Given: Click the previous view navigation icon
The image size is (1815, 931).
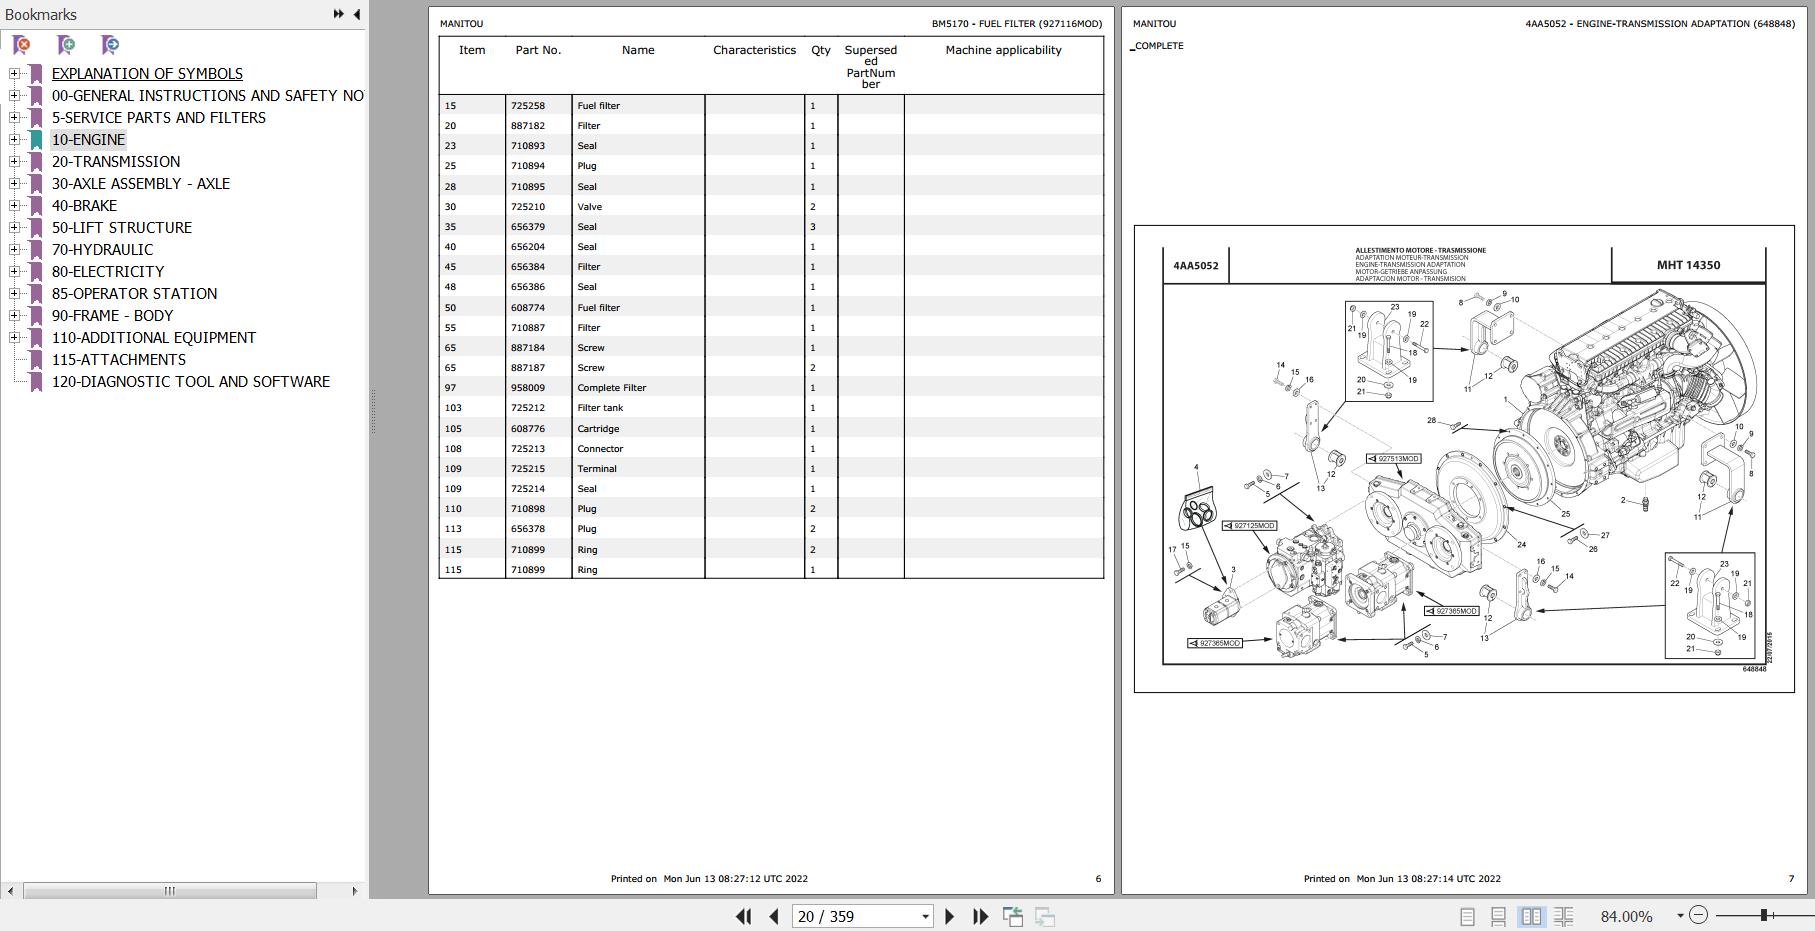Looking at the screenshot, I should click(x=1013, y=916).
